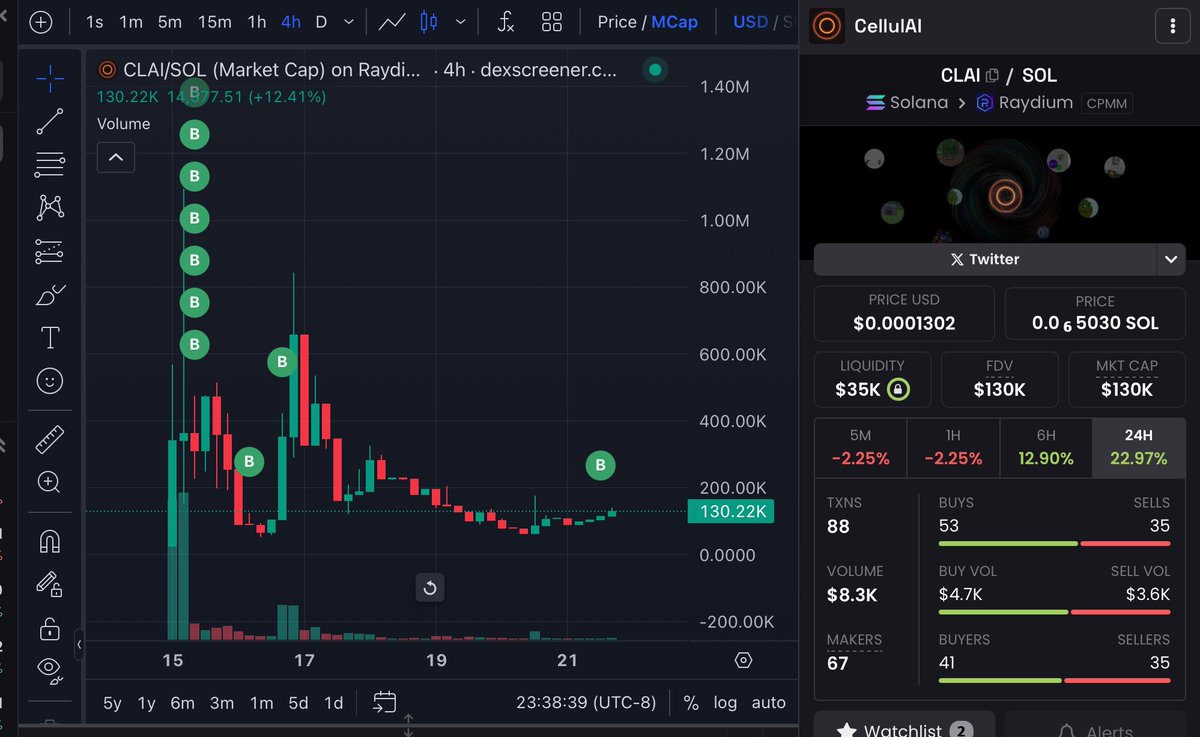Click the add symbol plus icon
This screenshot has height=737, width=1200.
40,21
